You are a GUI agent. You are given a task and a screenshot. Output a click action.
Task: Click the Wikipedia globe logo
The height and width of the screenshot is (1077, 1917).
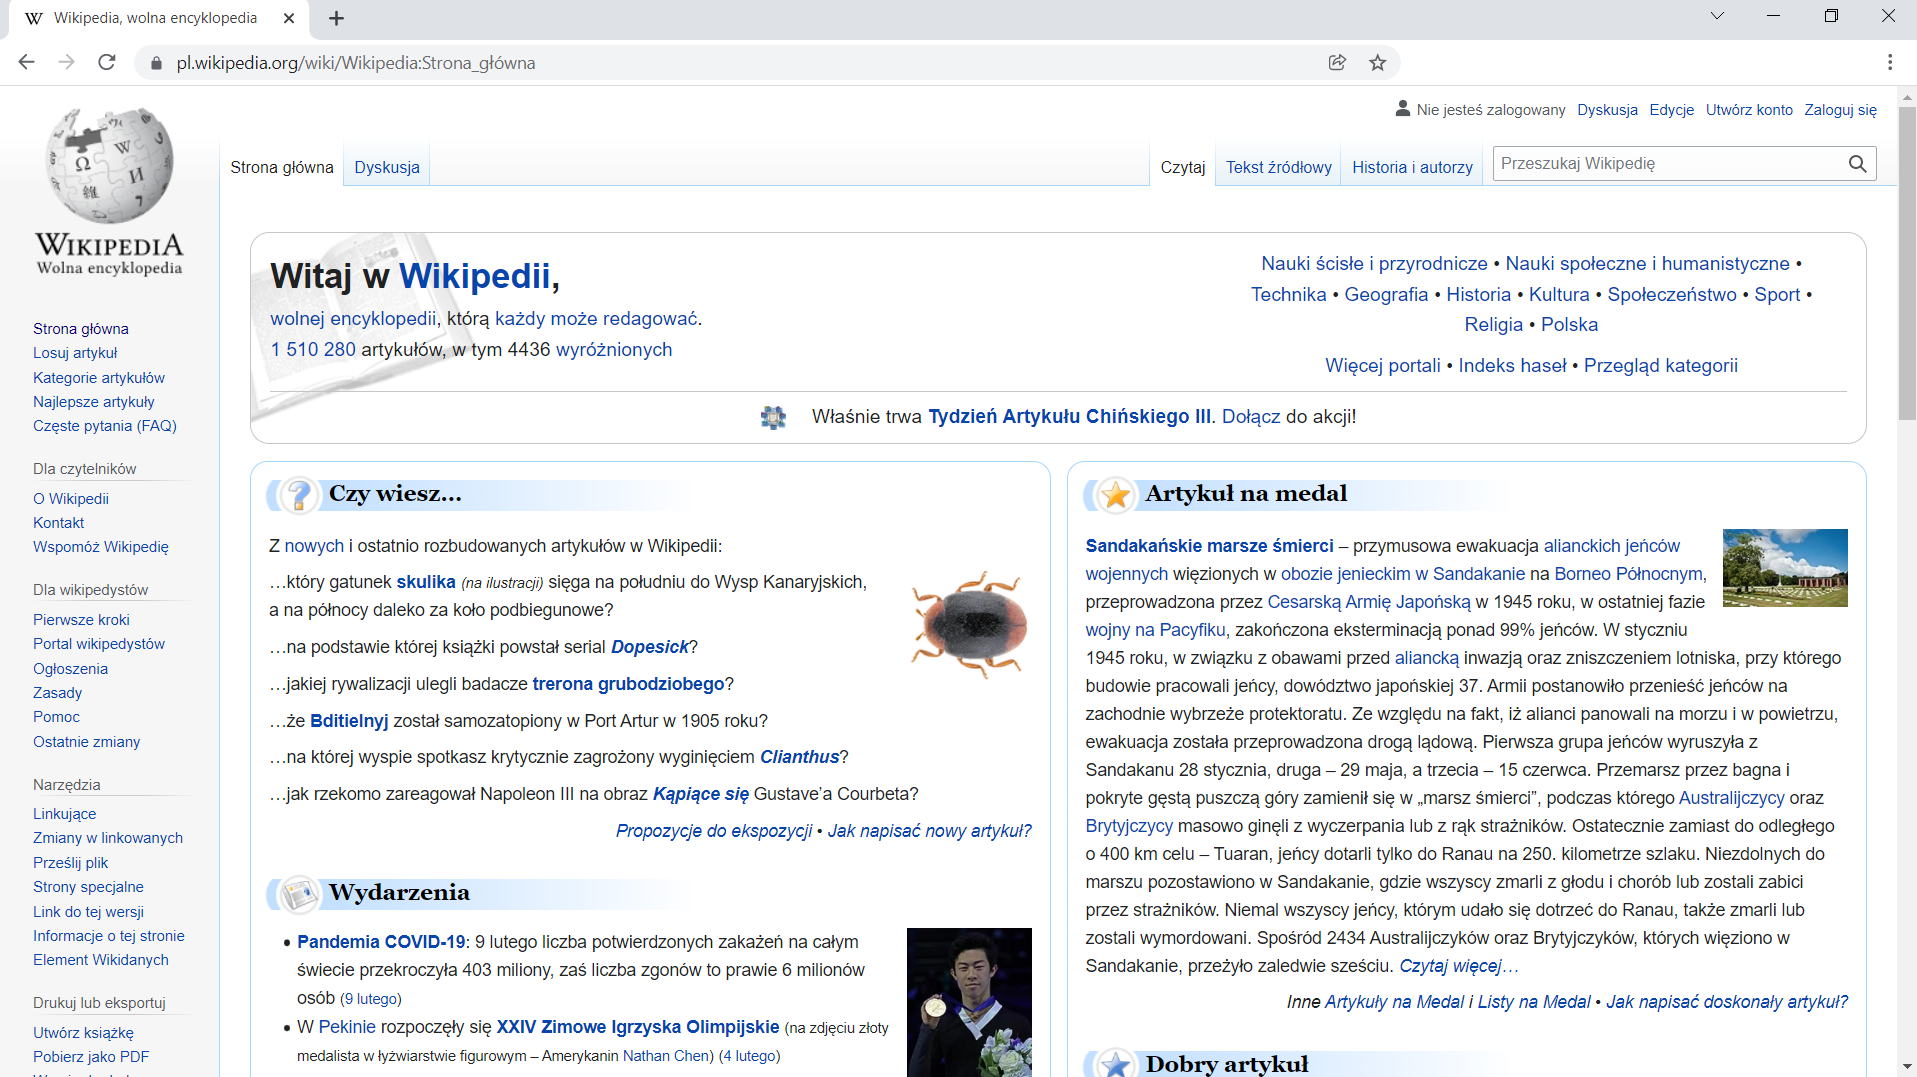(x=109, y=162)
